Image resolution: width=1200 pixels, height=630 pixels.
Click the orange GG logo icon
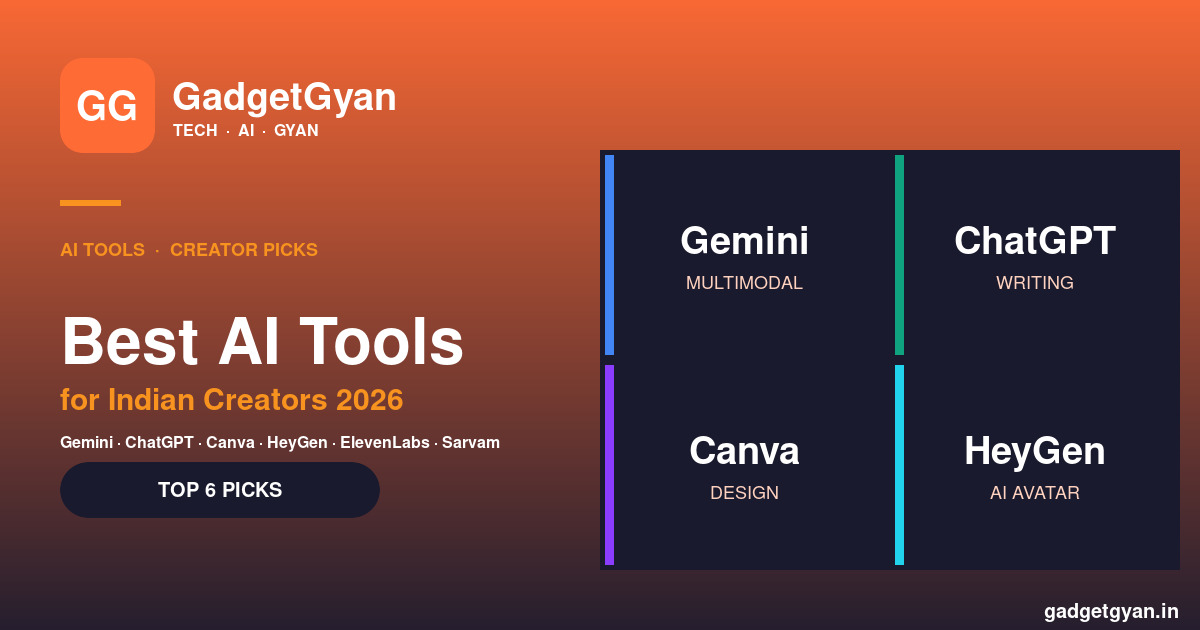(107, 105)
